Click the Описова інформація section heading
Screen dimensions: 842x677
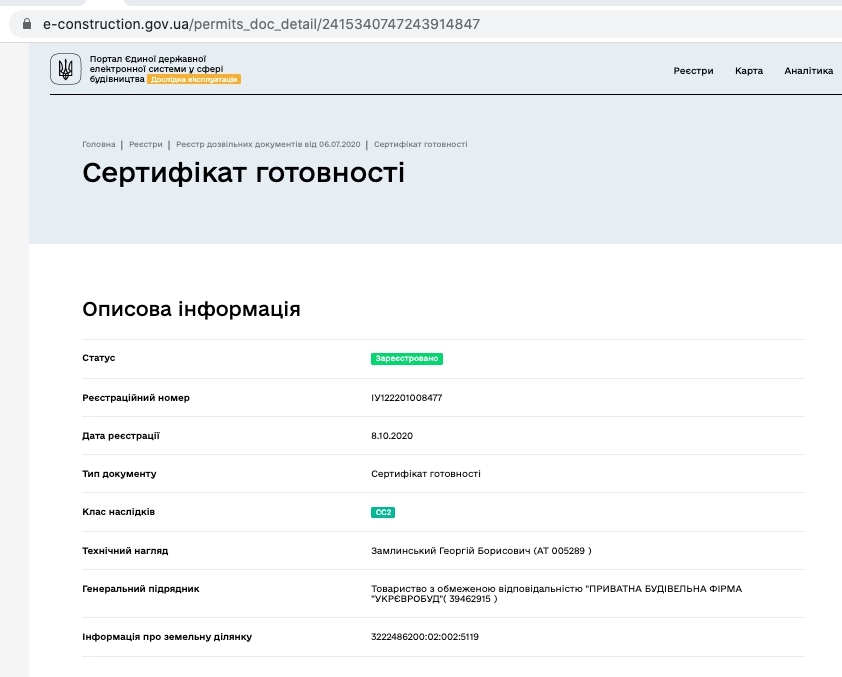(x=191, y=309)
